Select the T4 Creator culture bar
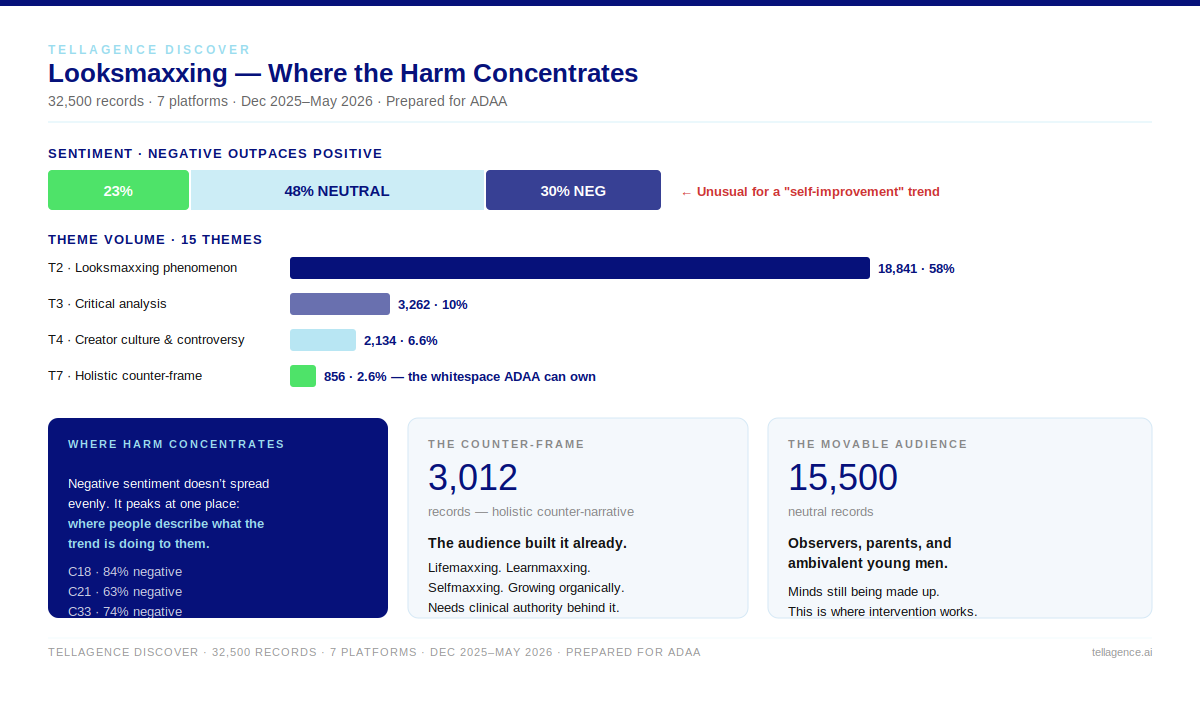 click(x=323, y=340)
